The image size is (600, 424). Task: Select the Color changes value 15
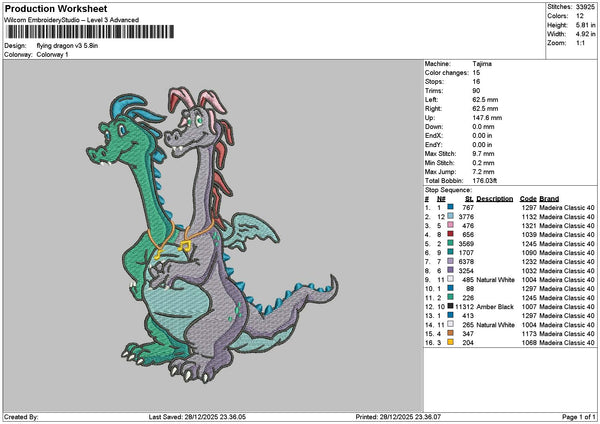pyautogui.click(x=476, y=73)
